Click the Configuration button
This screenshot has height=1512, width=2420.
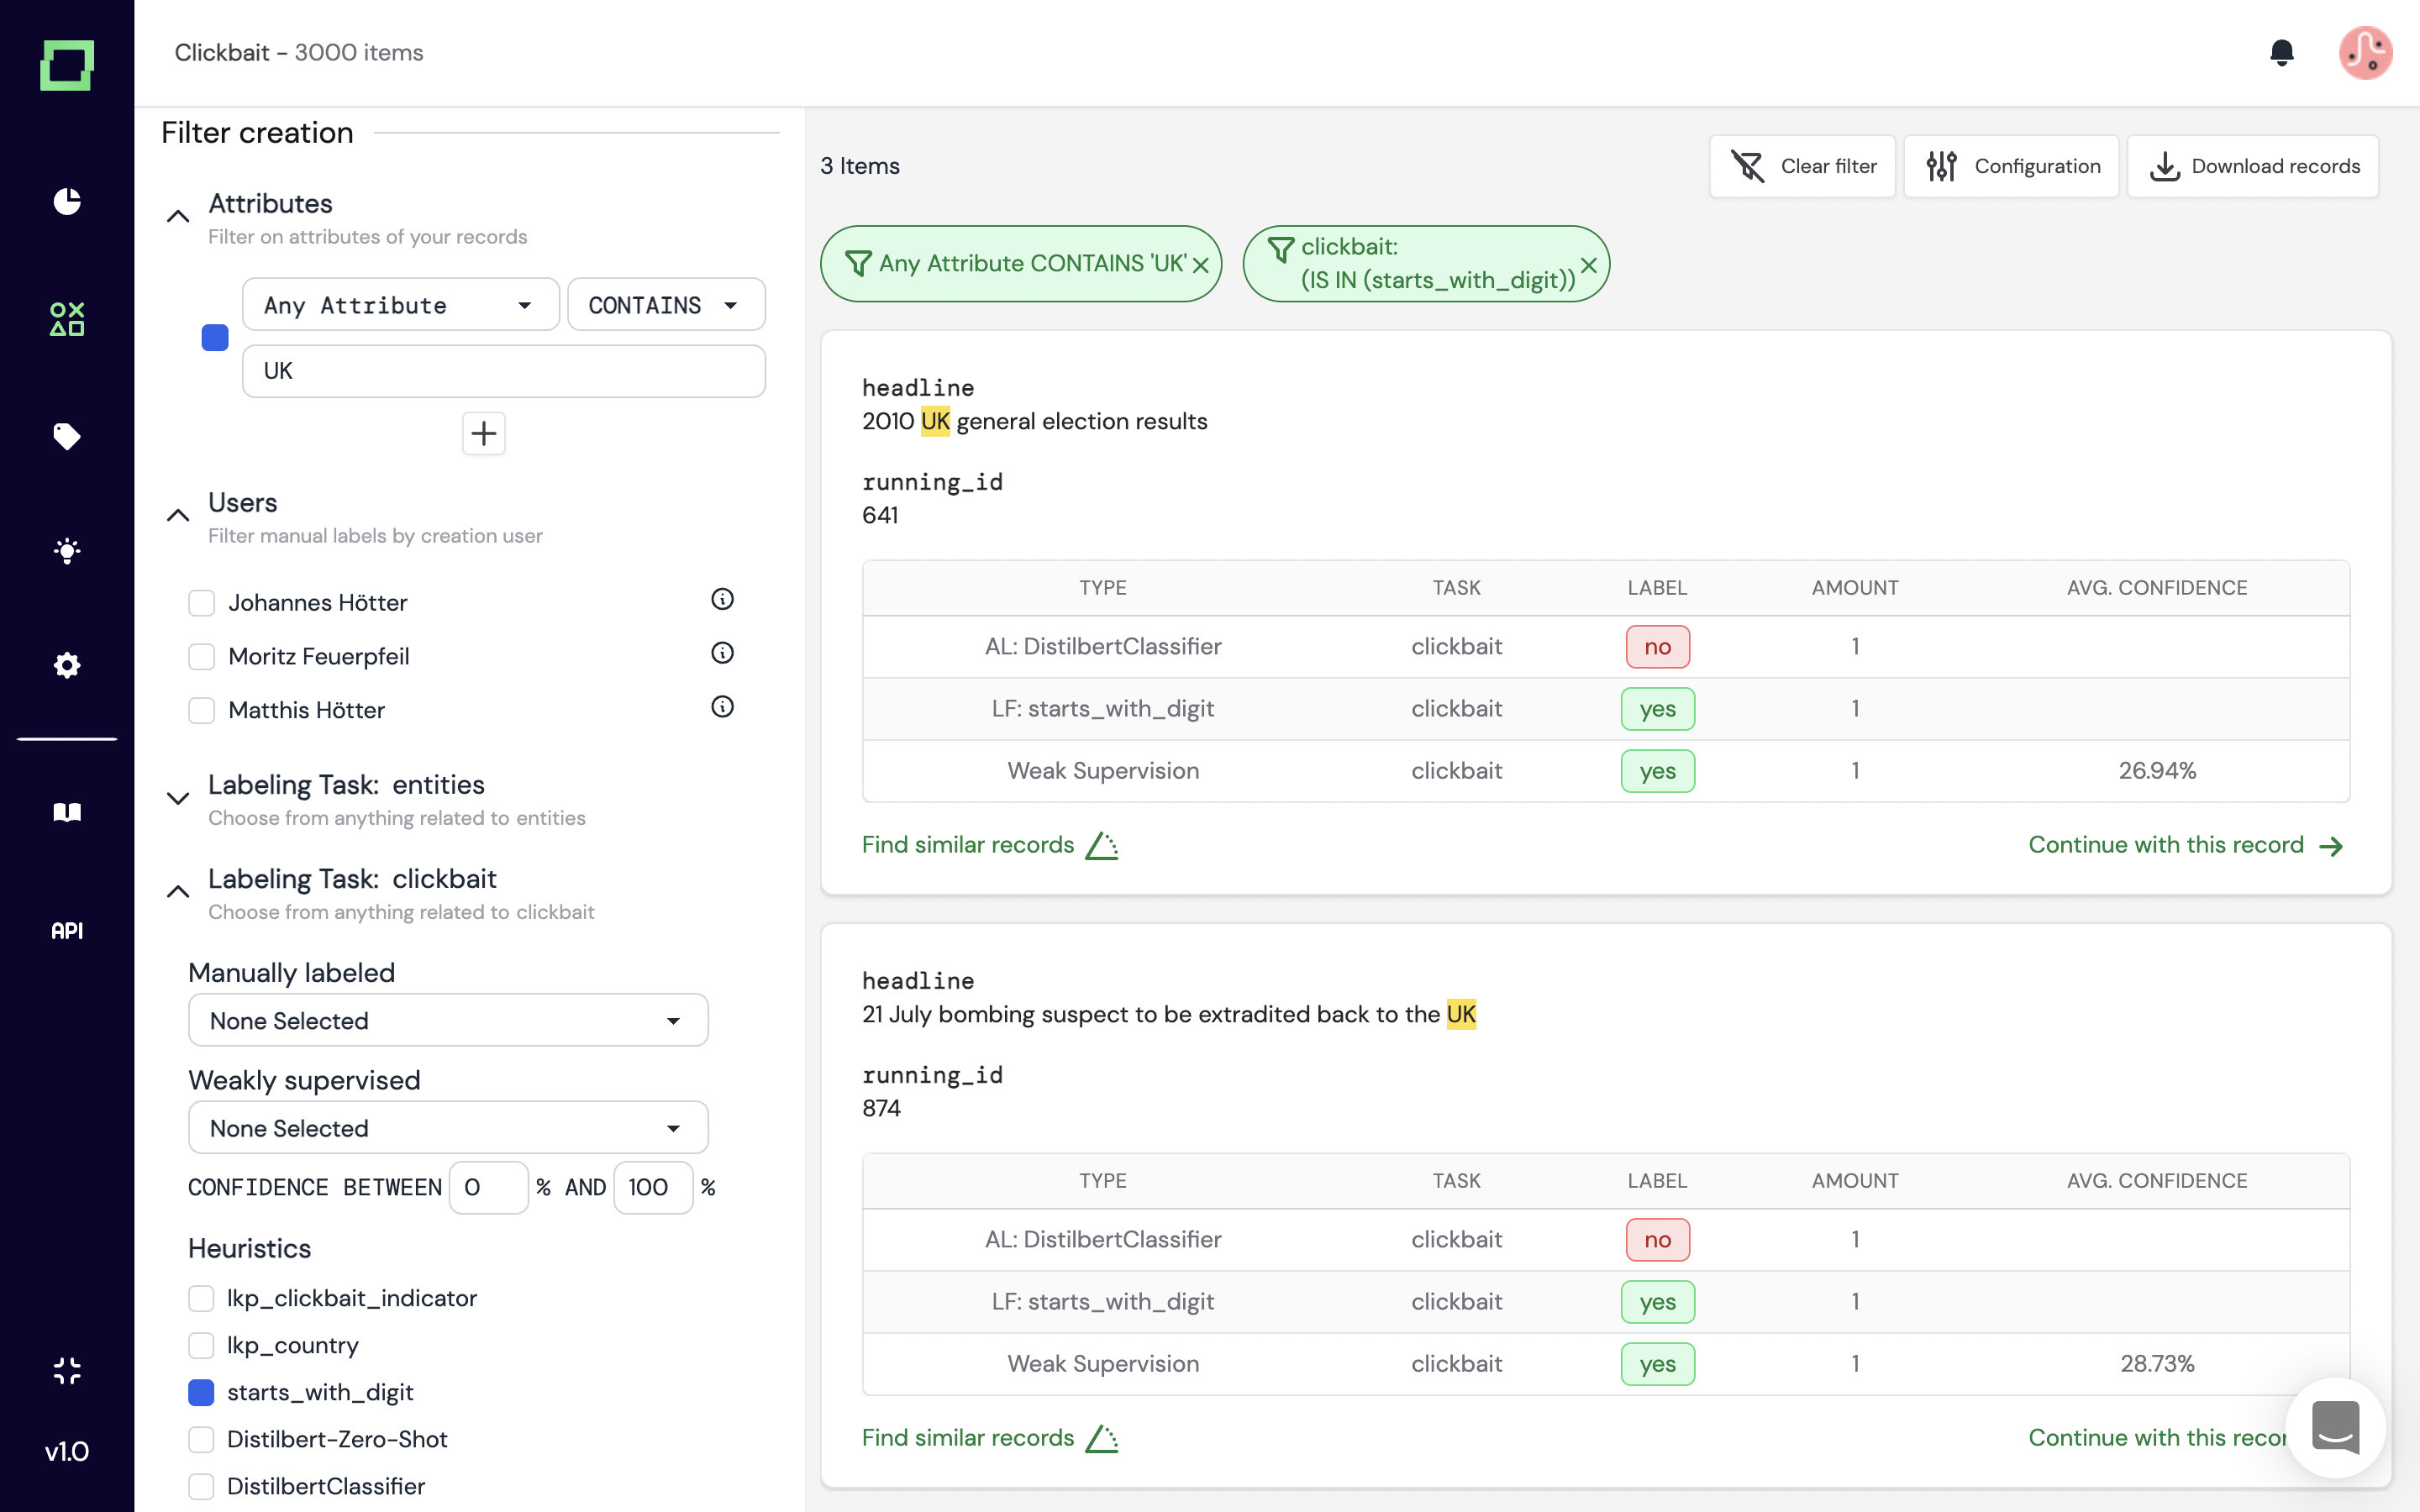2011,166
